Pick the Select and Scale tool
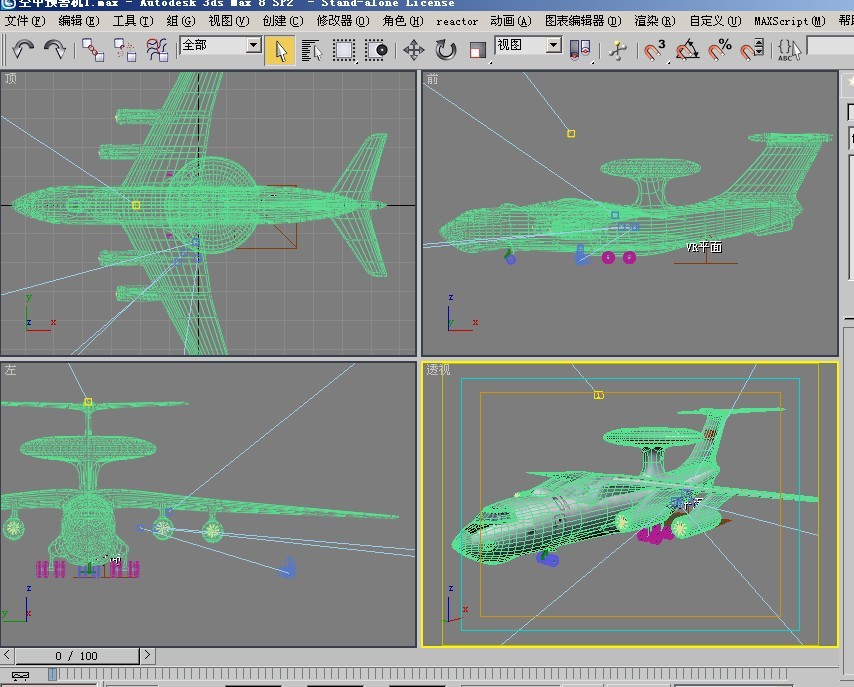The height and width of the screenshot is (687, 854). pos(477,49)
